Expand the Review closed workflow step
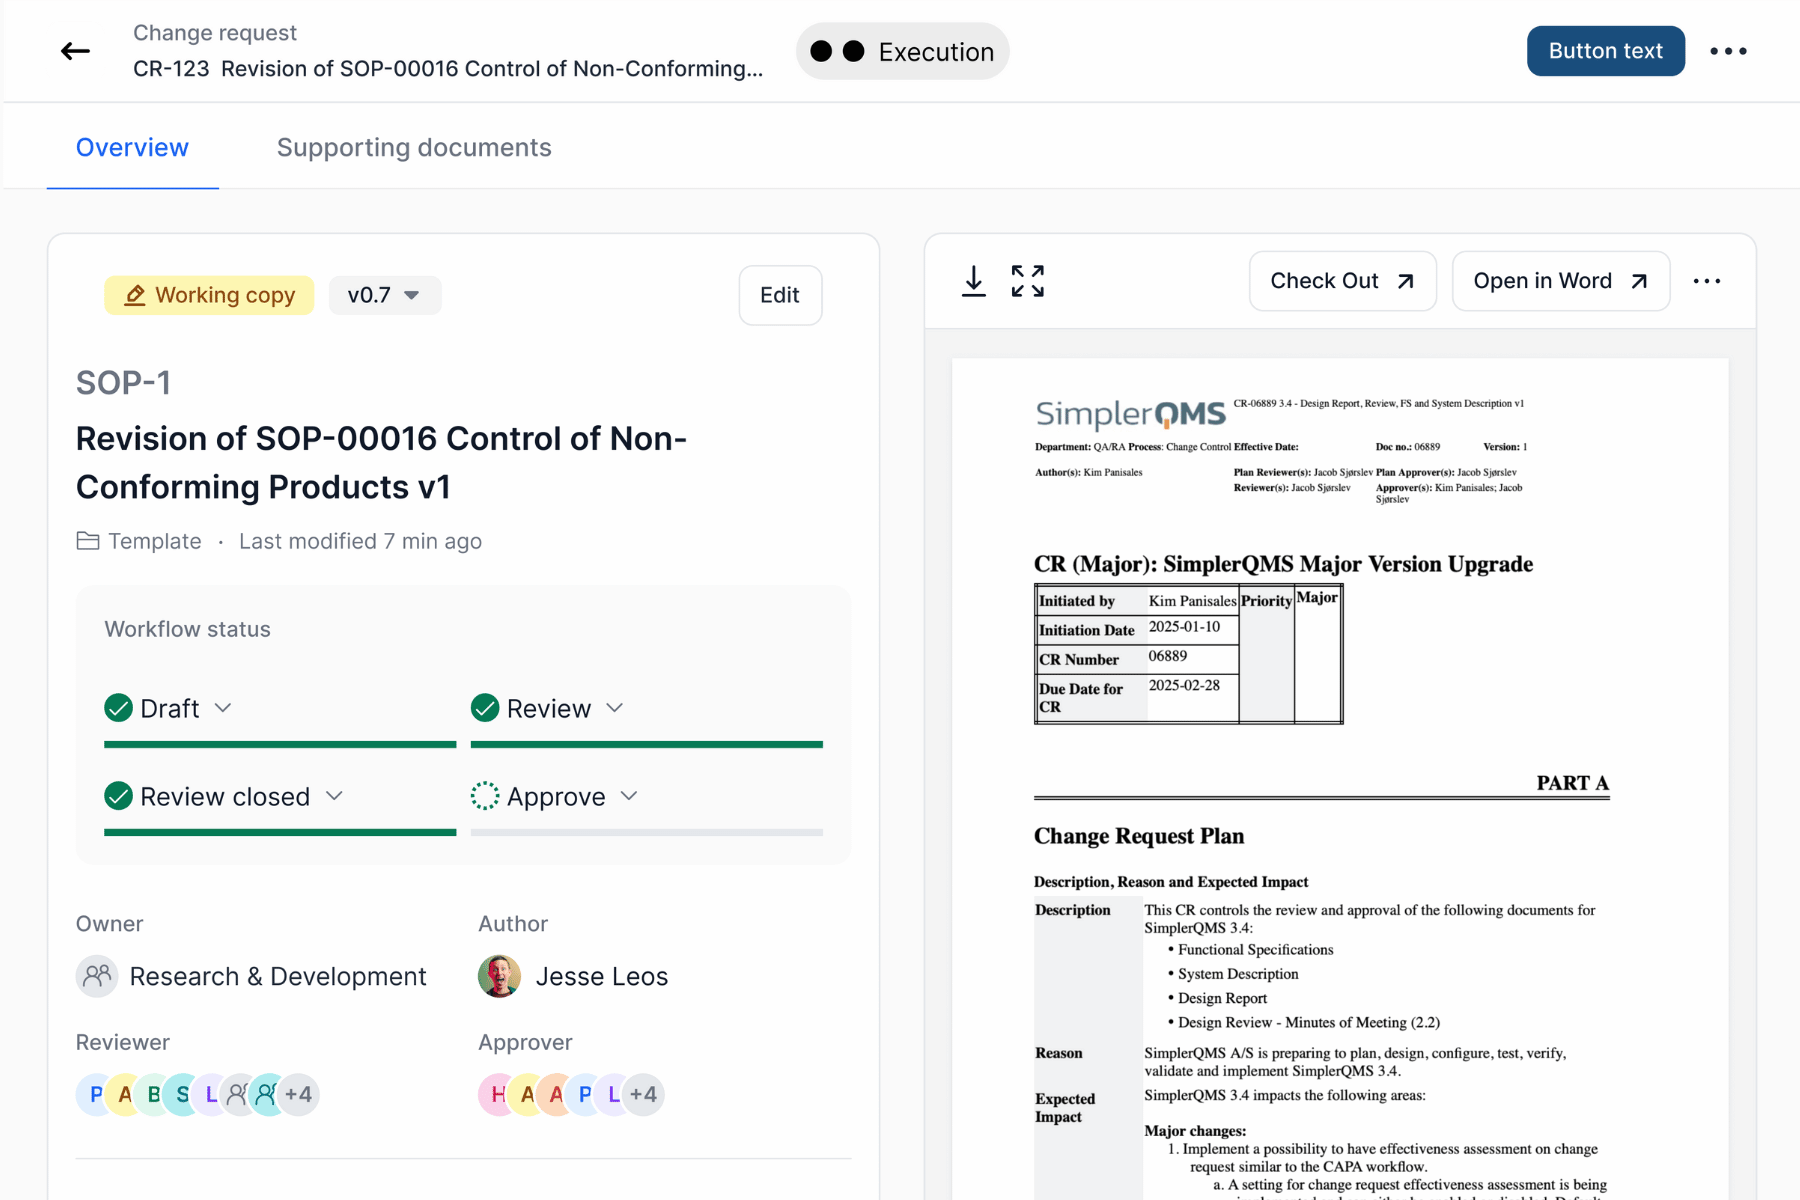This screenshot has width=1800, height=1200. pos(335,796)
